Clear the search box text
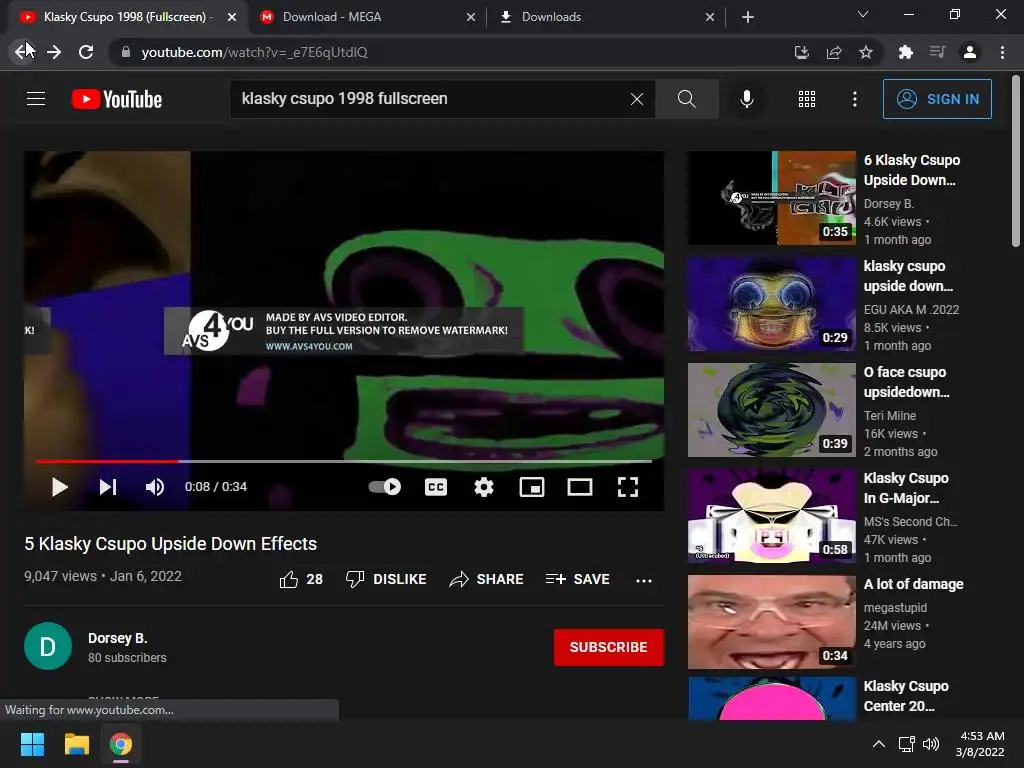Screen dimensions: 1024x768 (x=637, y=99)
